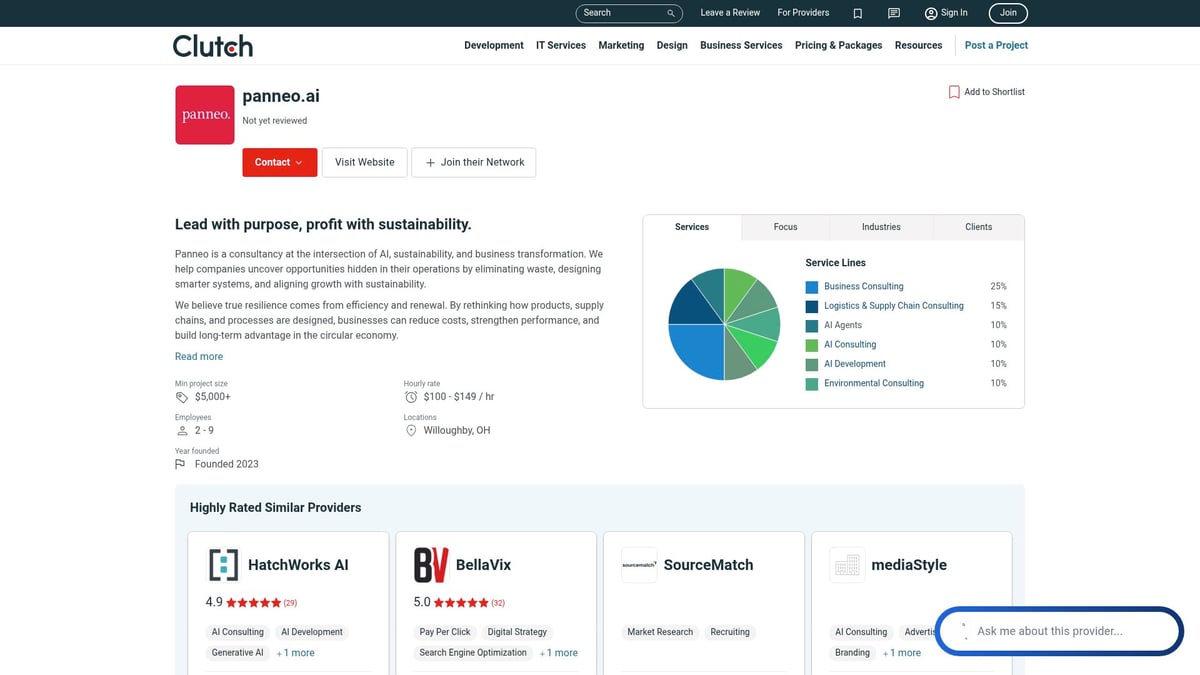Click For Providers link
1200x675 pixels.
pos(803,13)
